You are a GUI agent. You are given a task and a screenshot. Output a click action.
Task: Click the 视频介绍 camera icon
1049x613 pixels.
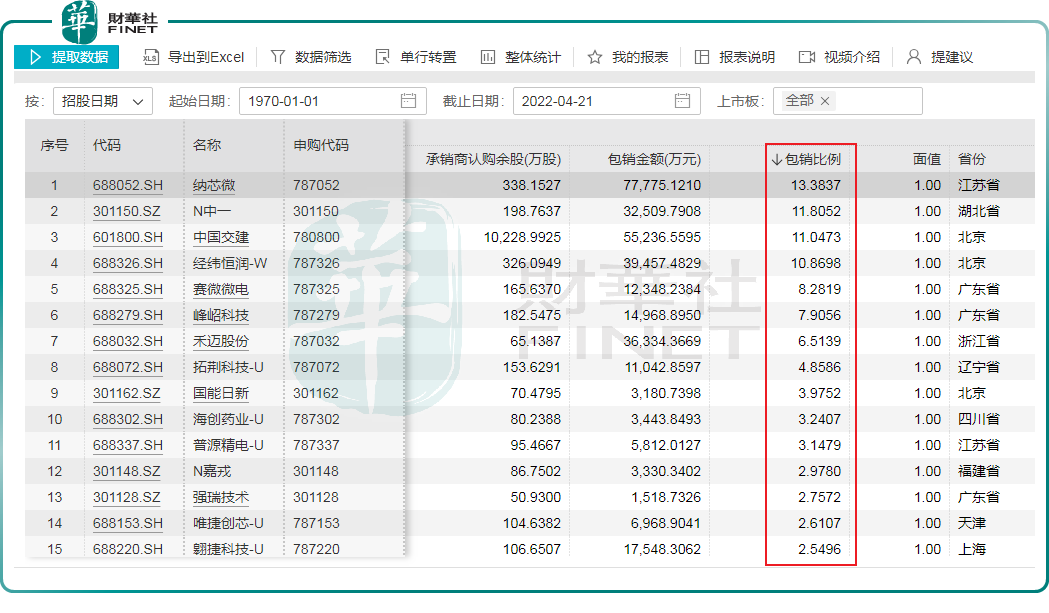coord(807,57)
